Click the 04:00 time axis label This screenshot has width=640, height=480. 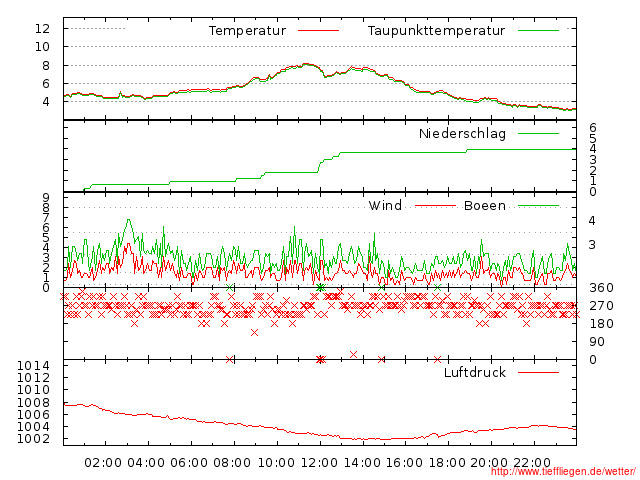click(146, 463)
